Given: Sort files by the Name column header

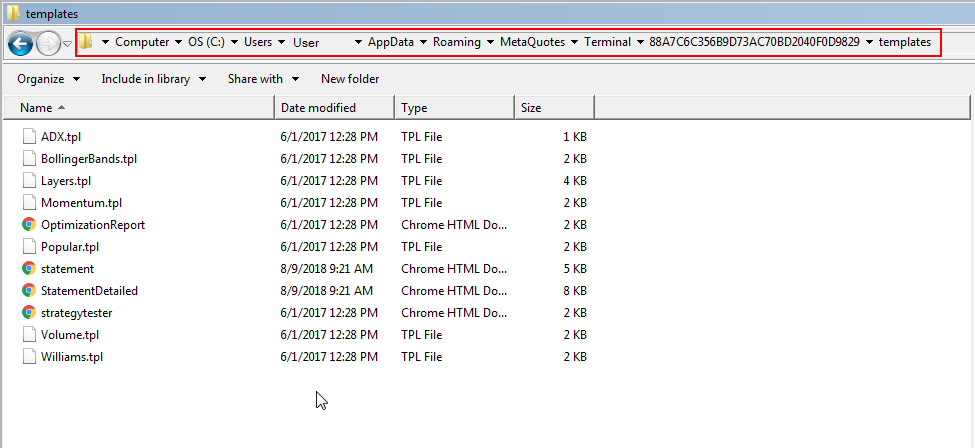Looking at the screenshot, I should [x=139, y=108].
